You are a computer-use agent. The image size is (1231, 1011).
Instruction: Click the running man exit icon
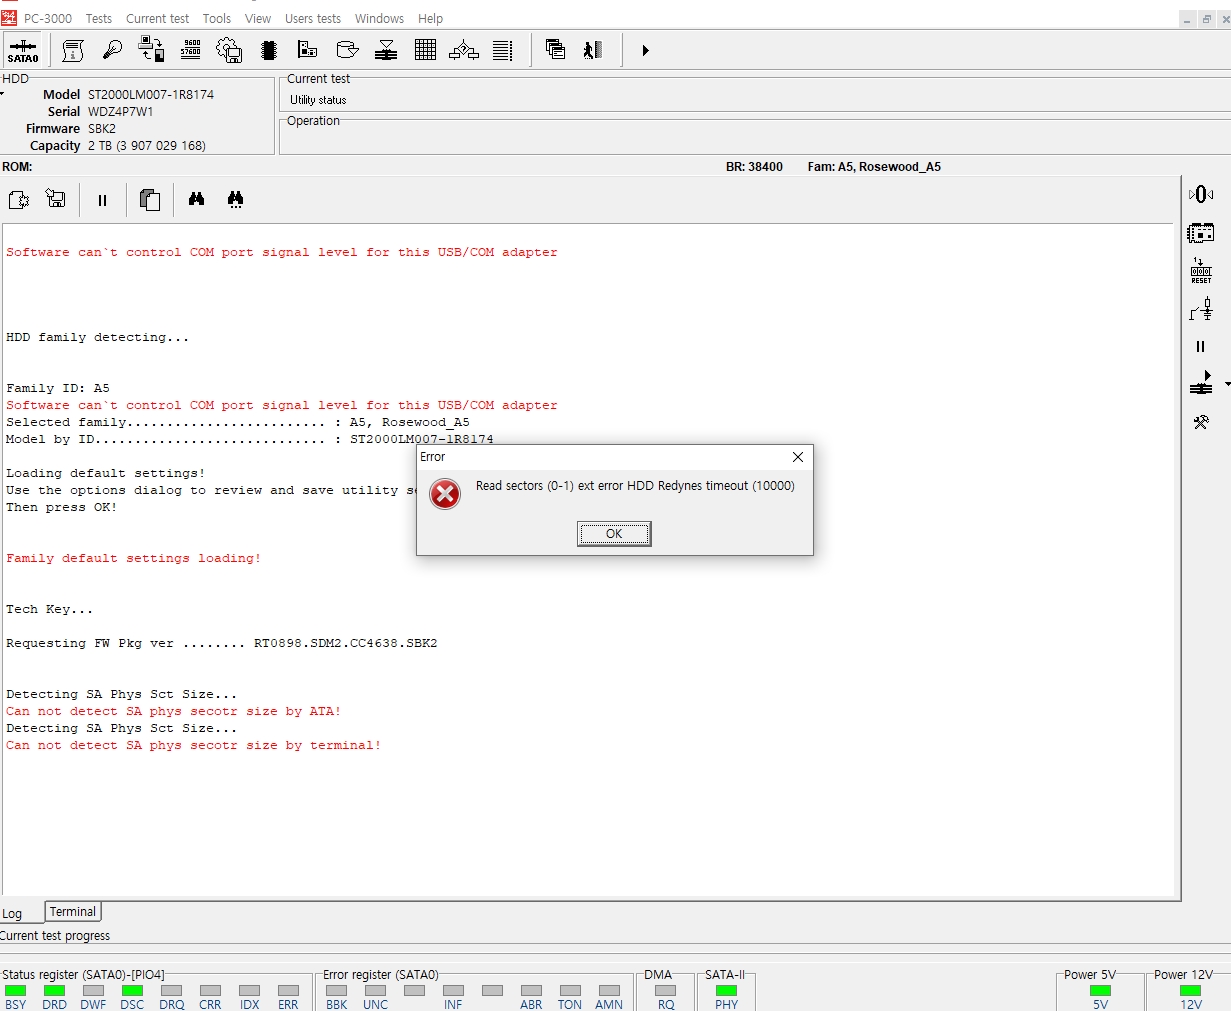pos(593,50)
